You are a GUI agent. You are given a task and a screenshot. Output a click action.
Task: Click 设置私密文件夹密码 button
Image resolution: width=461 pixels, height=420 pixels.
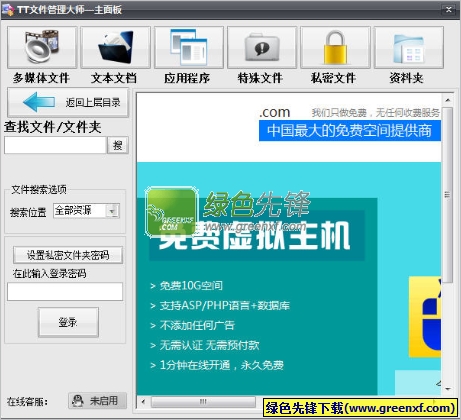coord(68,255)
